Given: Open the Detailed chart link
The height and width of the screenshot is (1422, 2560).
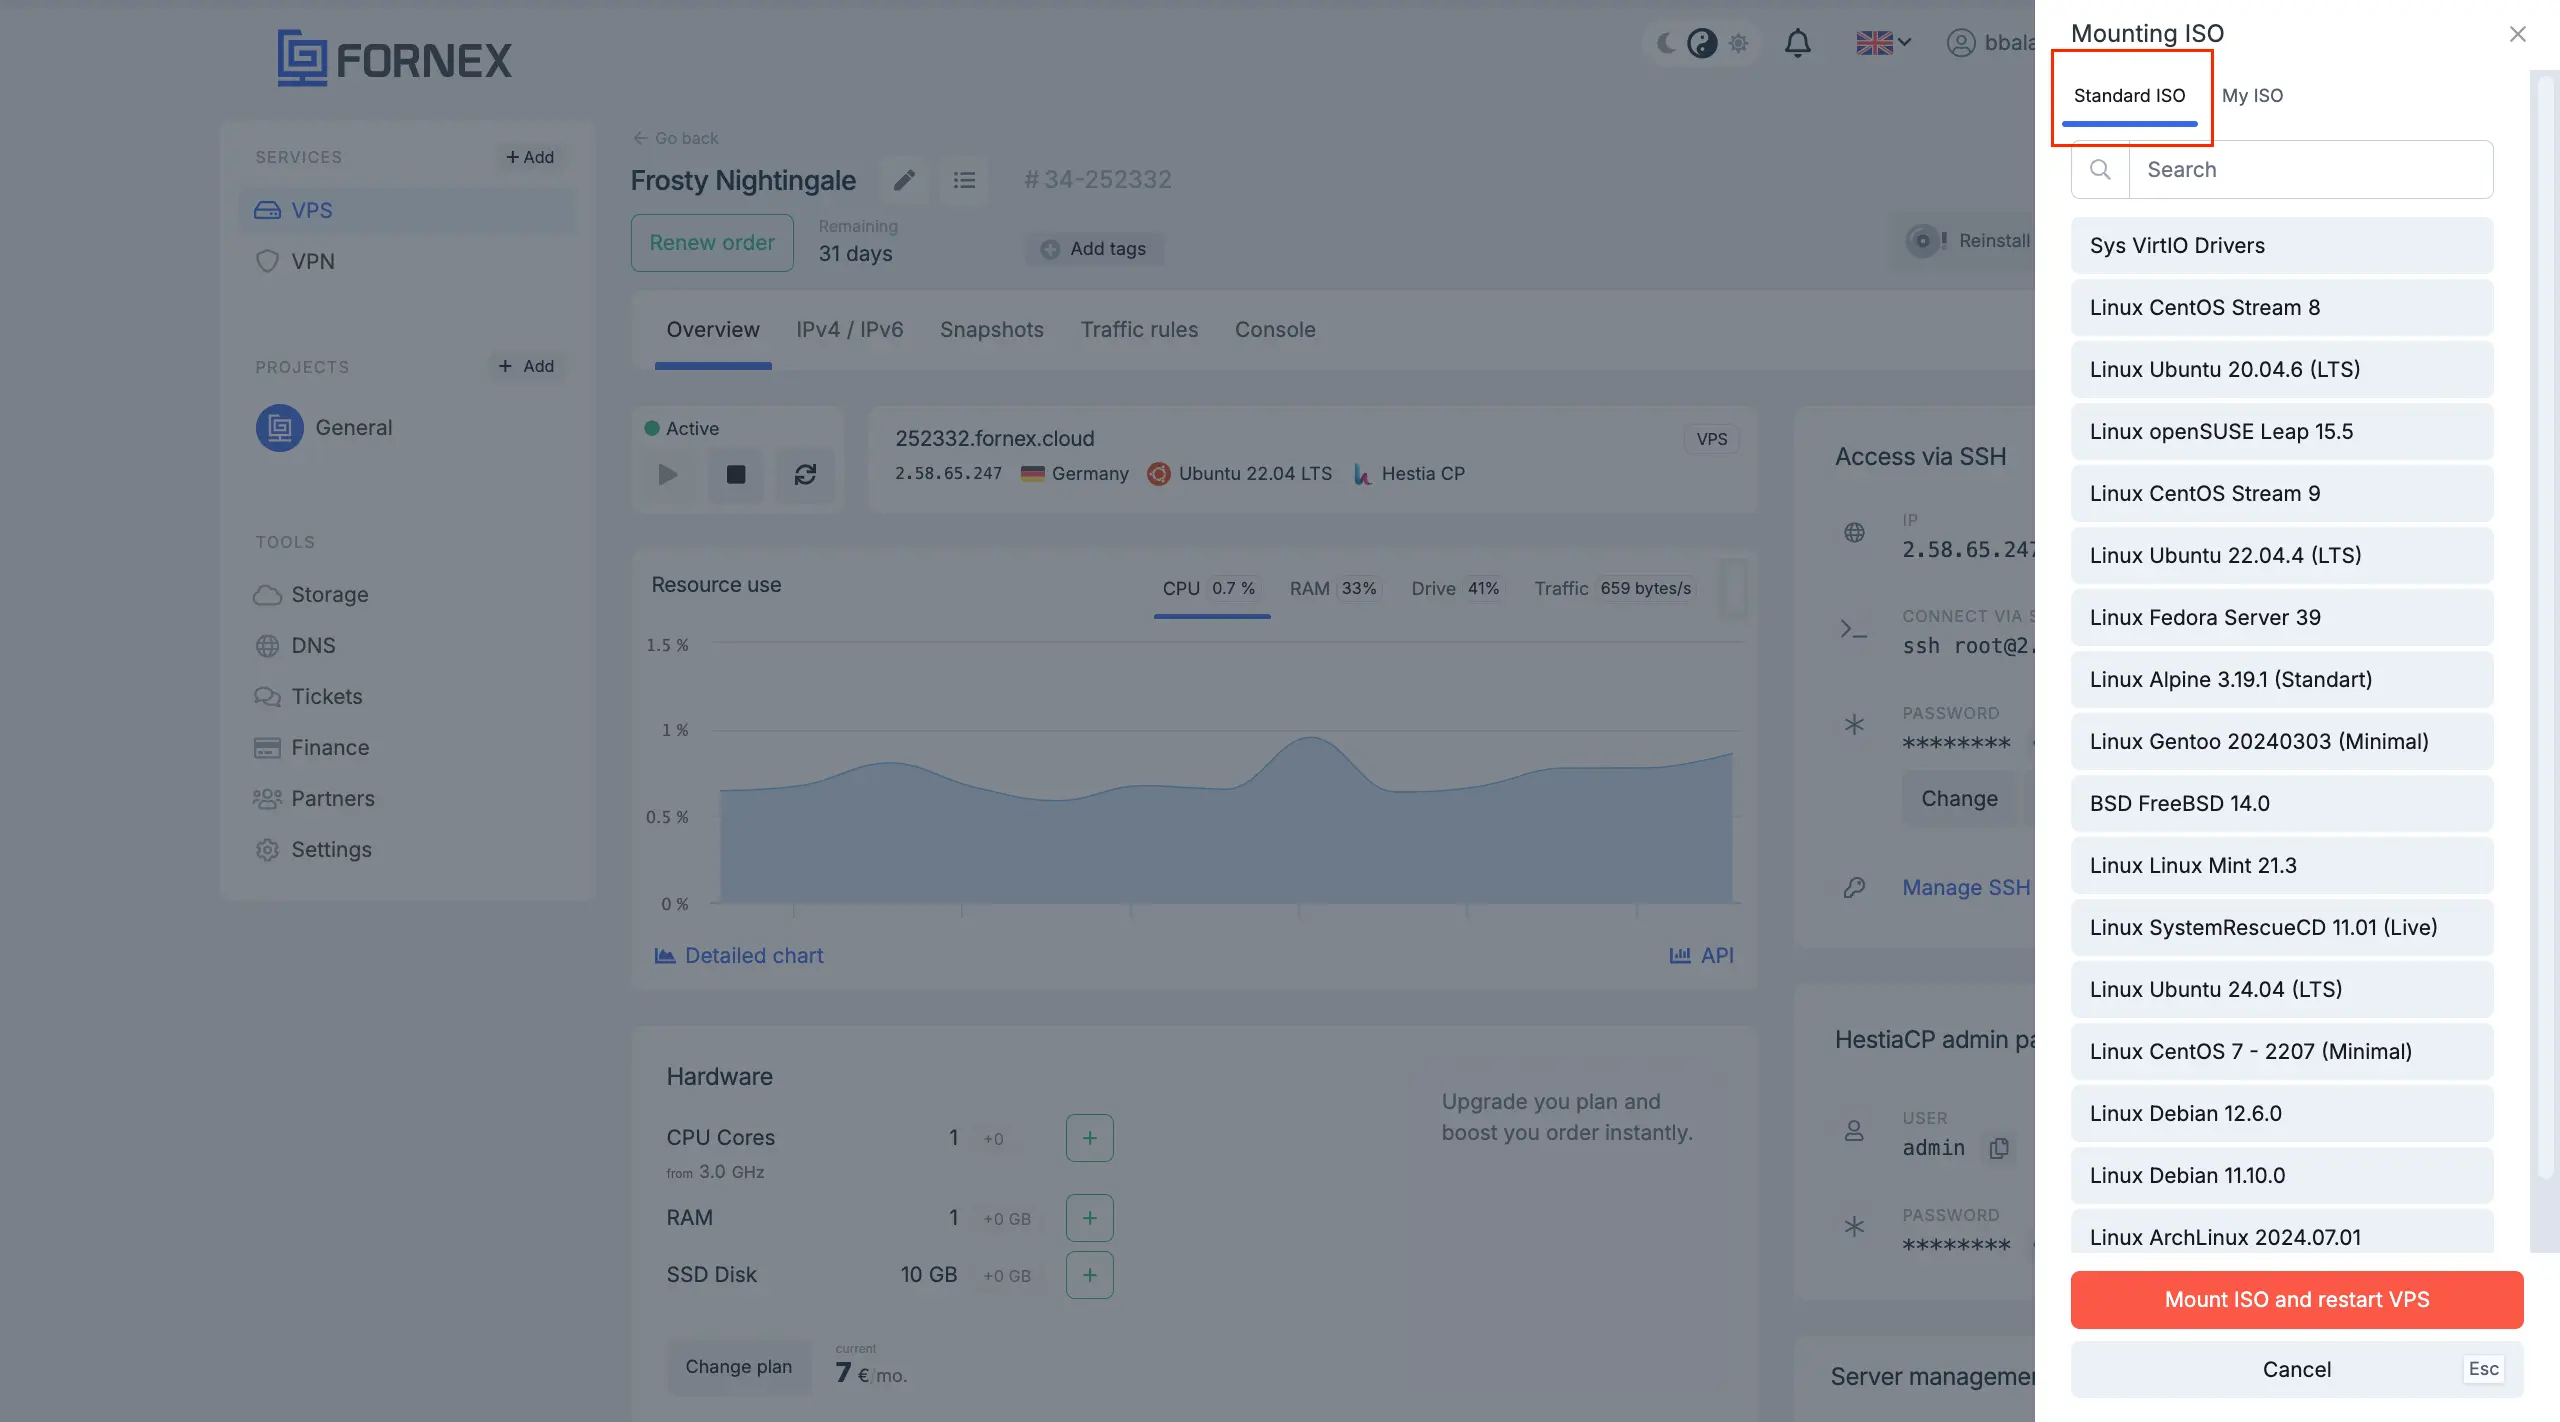Looking at the screenshot, I should click(739, 956).
